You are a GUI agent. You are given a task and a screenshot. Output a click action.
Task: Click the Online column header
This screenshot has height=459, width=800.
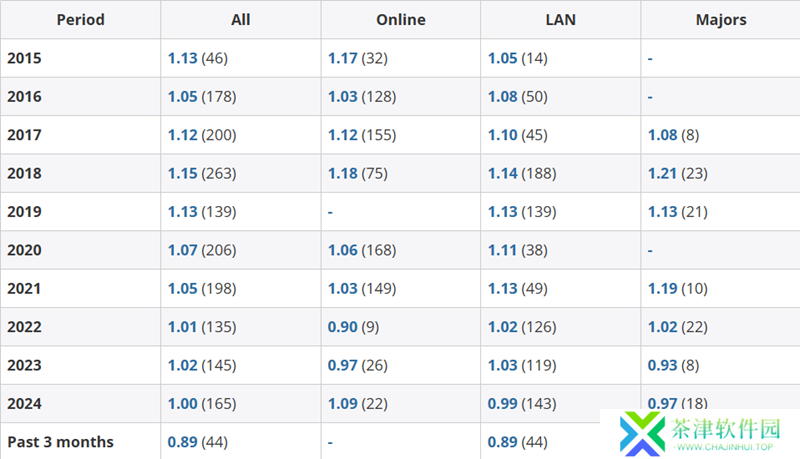click(400, 20)
